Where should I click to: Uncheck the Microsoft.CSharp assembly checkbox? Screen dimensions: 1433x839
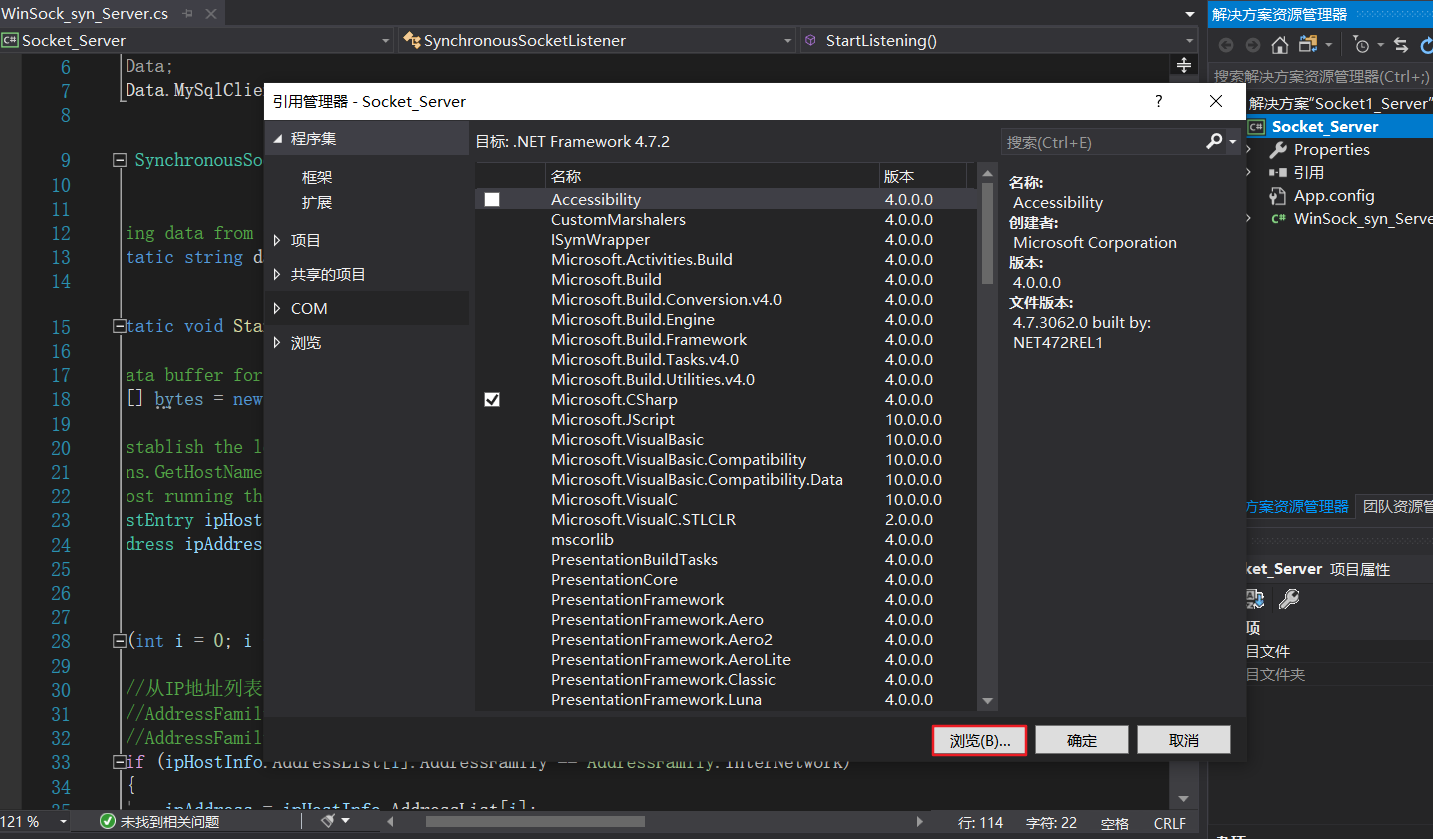(492, 400)
